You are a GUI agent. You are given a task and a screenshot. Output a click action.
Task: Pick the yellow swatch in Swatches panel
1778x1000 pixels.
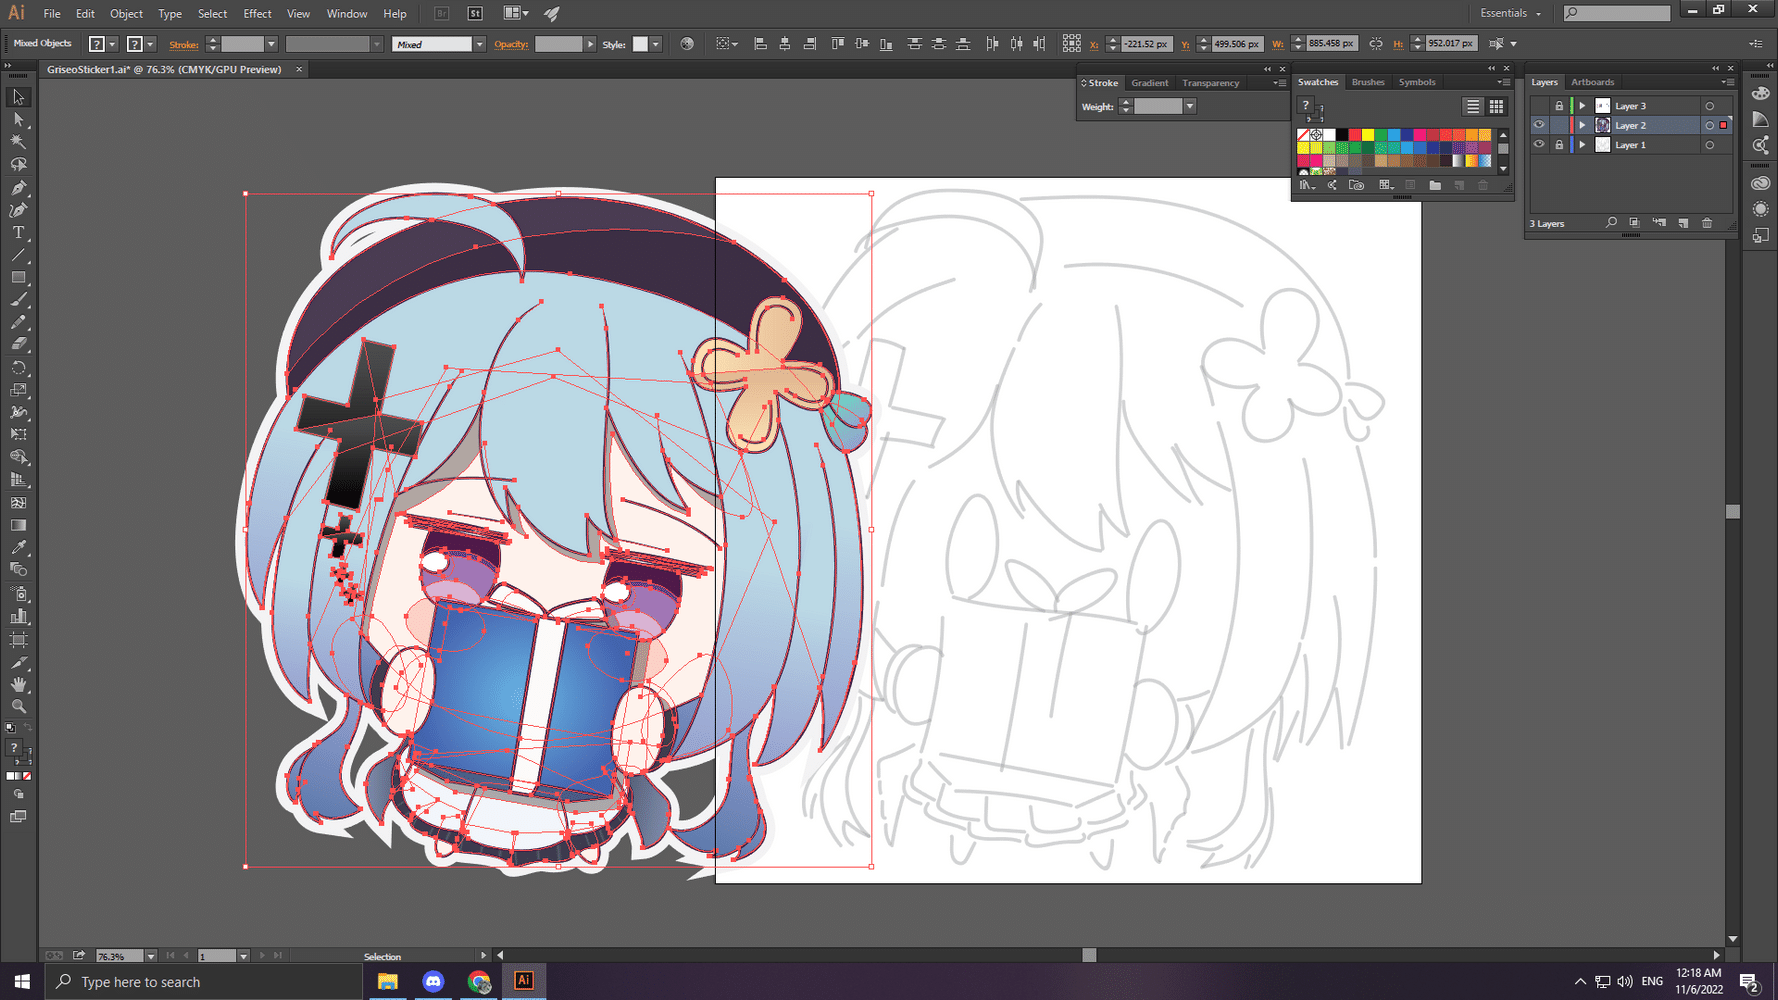pyautogui.click(x=1367, y=135)
